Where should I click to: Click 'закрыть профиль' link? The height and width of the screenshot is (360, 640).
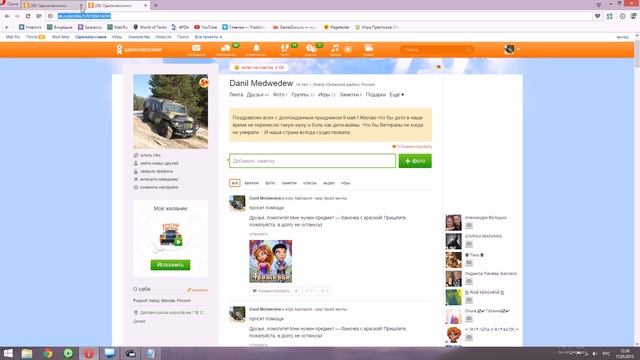click(156, 171)
